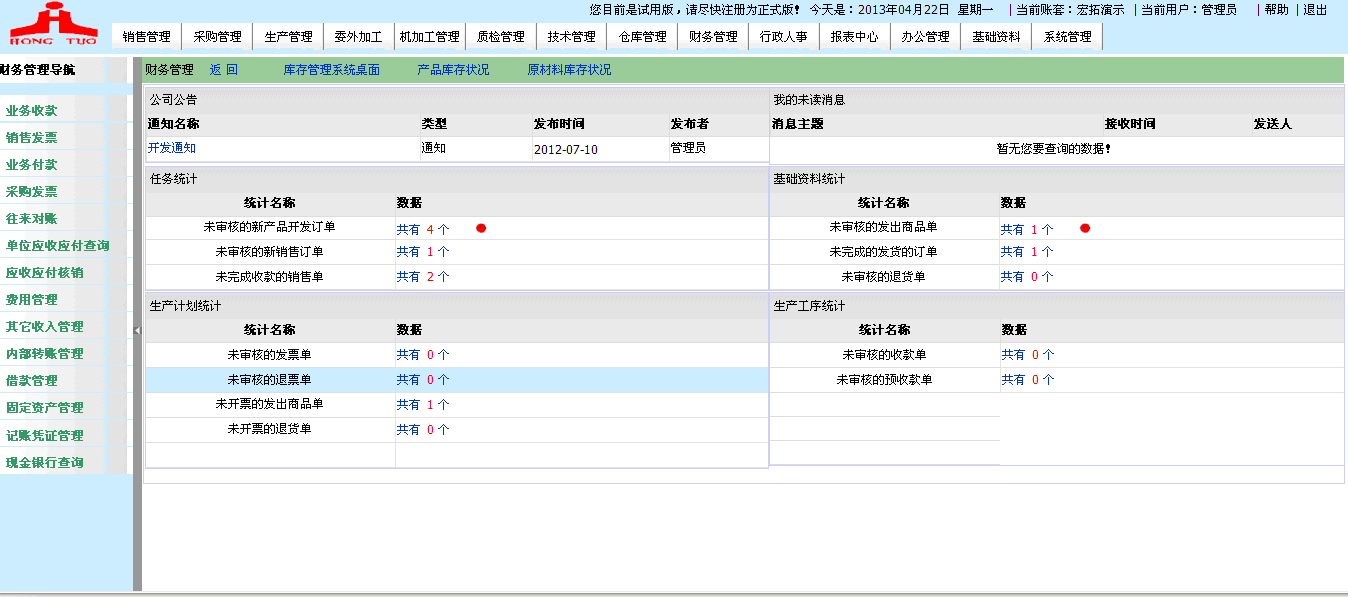The width and height of the screenshot is (1348, 597).
Task: Open the 行政人事 top menu
Action: coord(784,37)
